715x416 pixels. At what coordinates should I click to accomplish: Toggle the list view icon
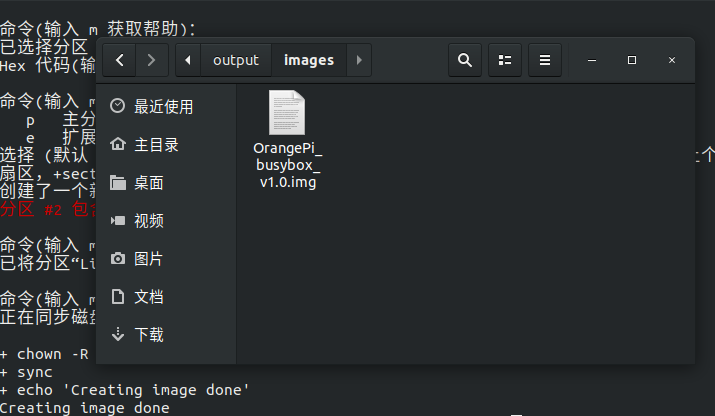click(505, 60)
